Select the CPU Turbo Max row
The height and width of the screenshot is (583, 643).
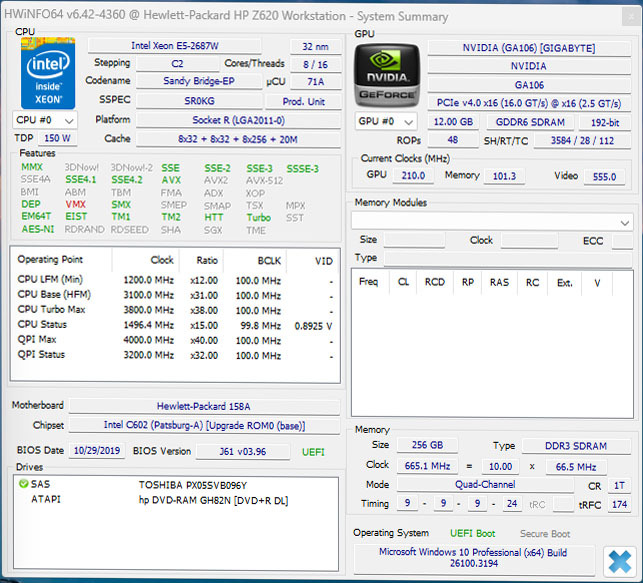click(x=175, y=310)
